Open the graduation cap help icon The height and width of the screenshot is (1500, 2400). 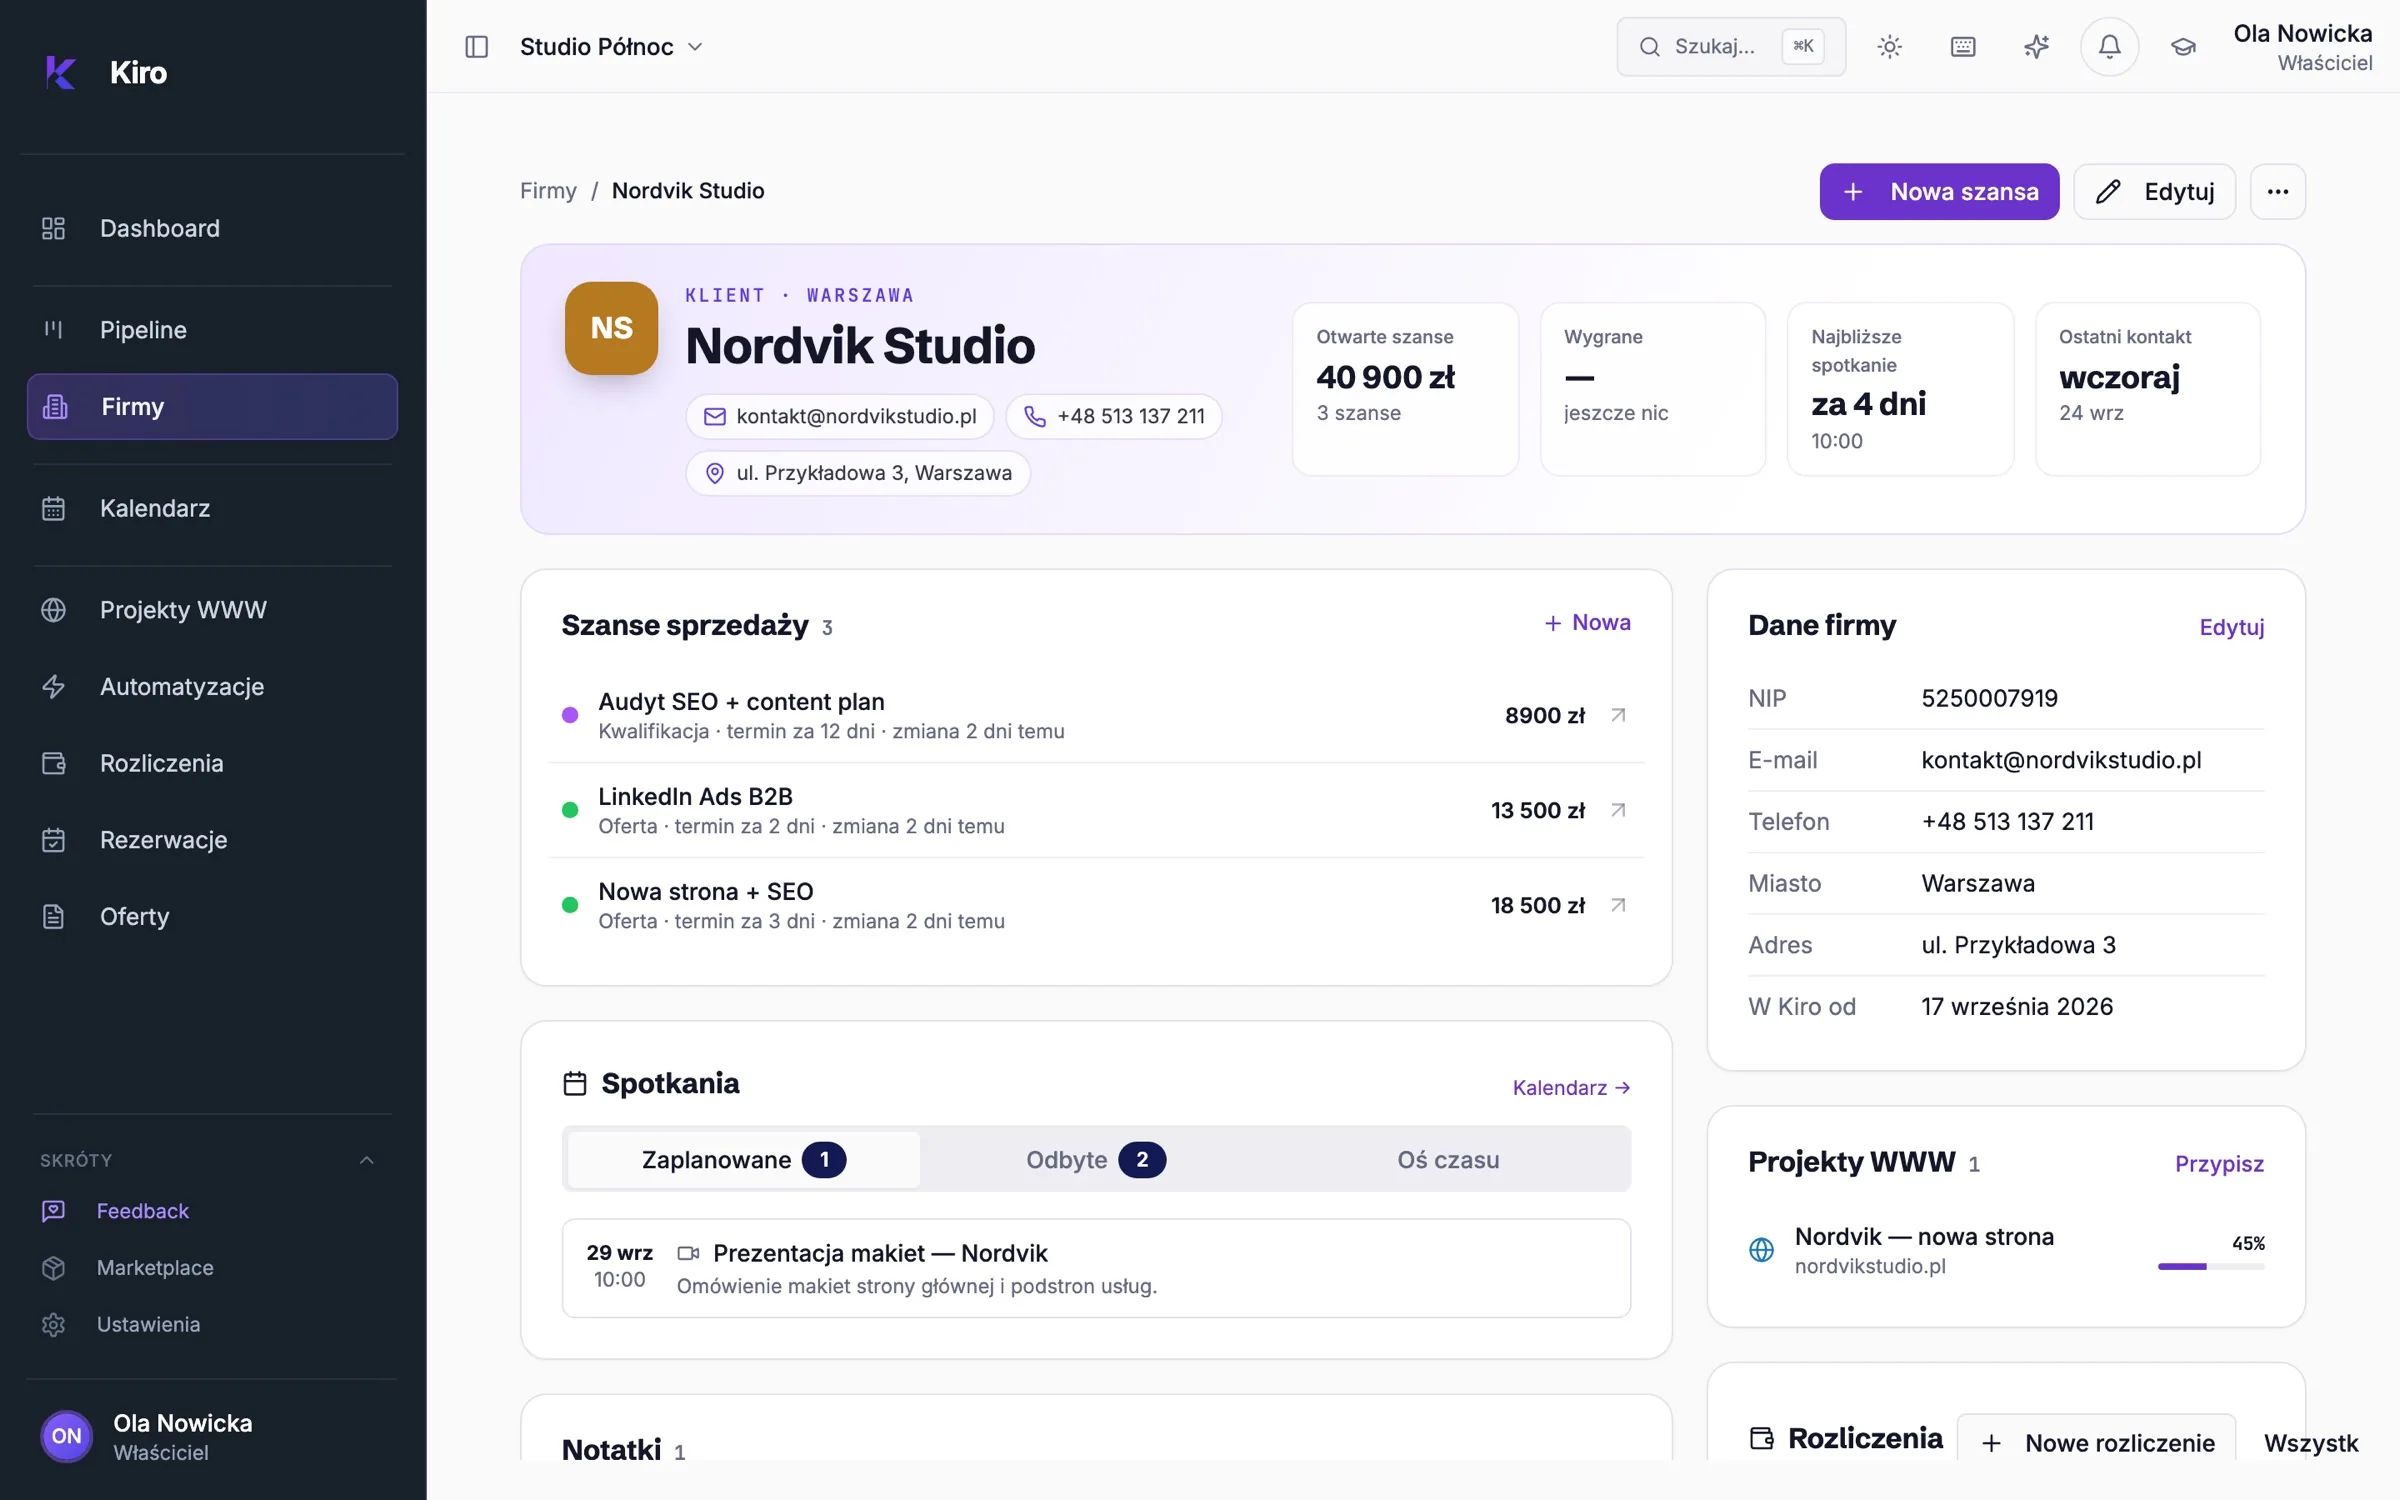2183,47
